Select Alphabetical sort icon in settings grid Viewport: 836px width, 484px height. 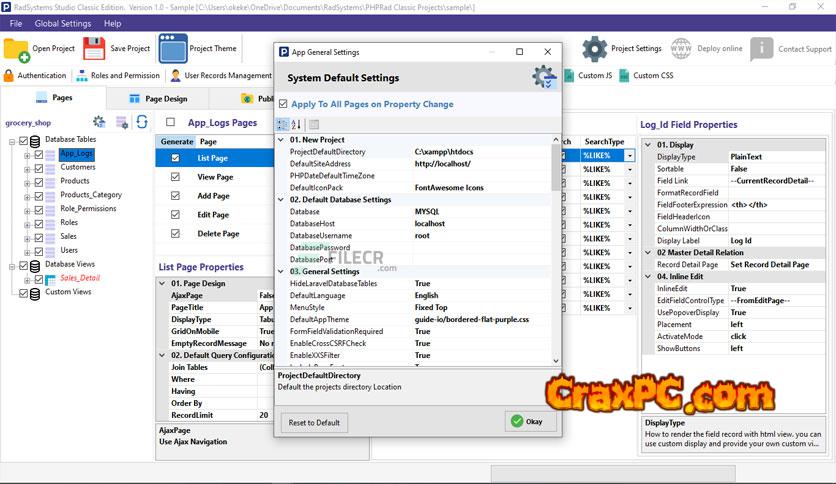tap(296, 124)
